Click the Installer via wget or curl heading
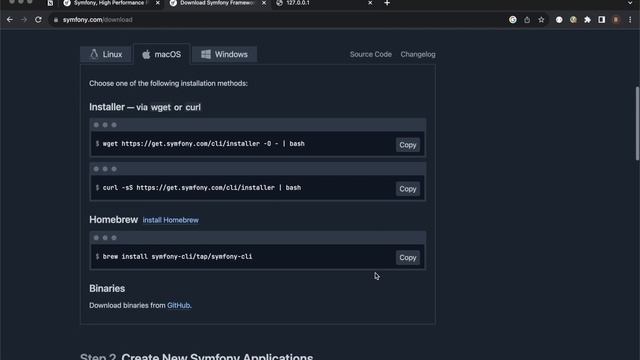640x360 pixels. pos(145,107)
